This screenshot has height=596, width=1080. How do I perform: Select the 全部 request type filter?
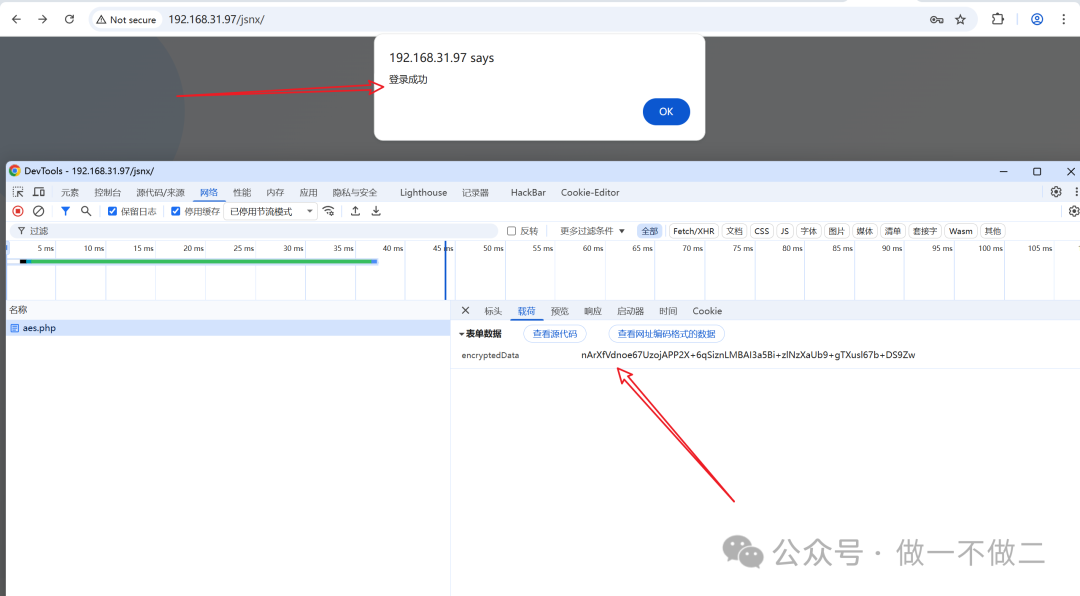tap(650, 231)
